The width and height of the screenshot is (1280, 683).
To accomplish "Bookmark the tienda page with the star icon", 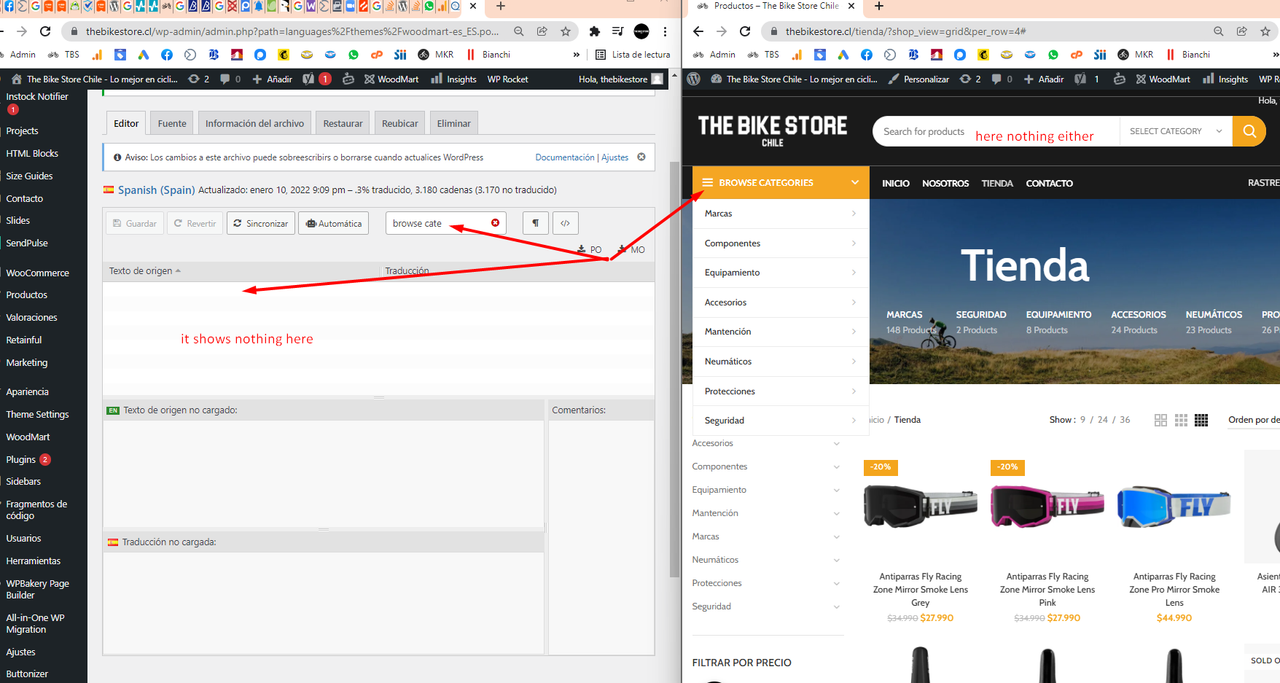I will 1263,31.
